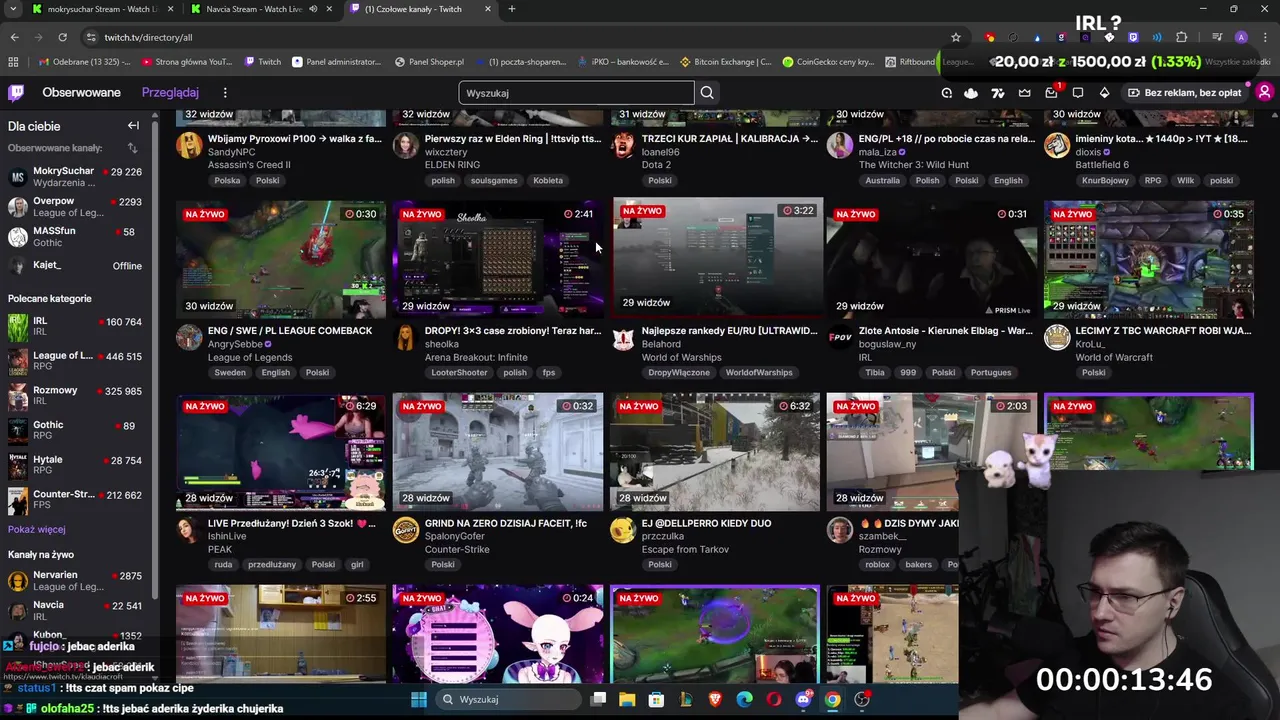Open a new browser tab
This screenshot has width=1280, height=720.
[x=512, y=9]
